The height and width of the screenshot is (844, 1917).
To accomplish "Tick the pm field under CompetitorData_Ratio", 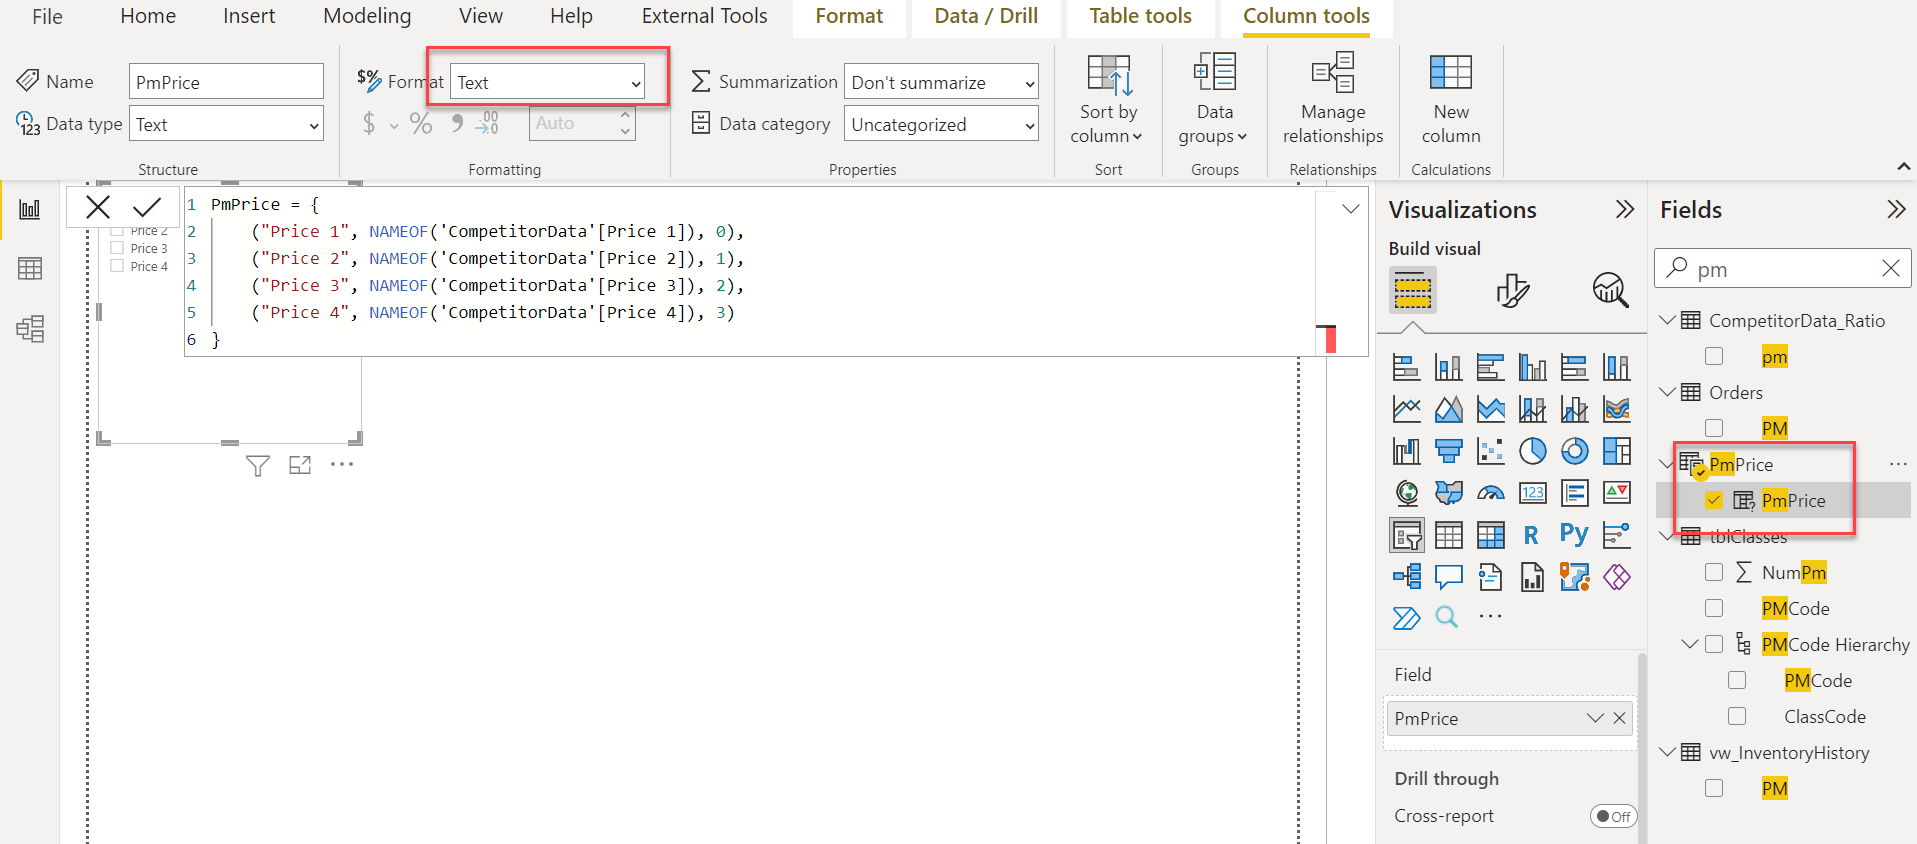I will point(1714,356).
